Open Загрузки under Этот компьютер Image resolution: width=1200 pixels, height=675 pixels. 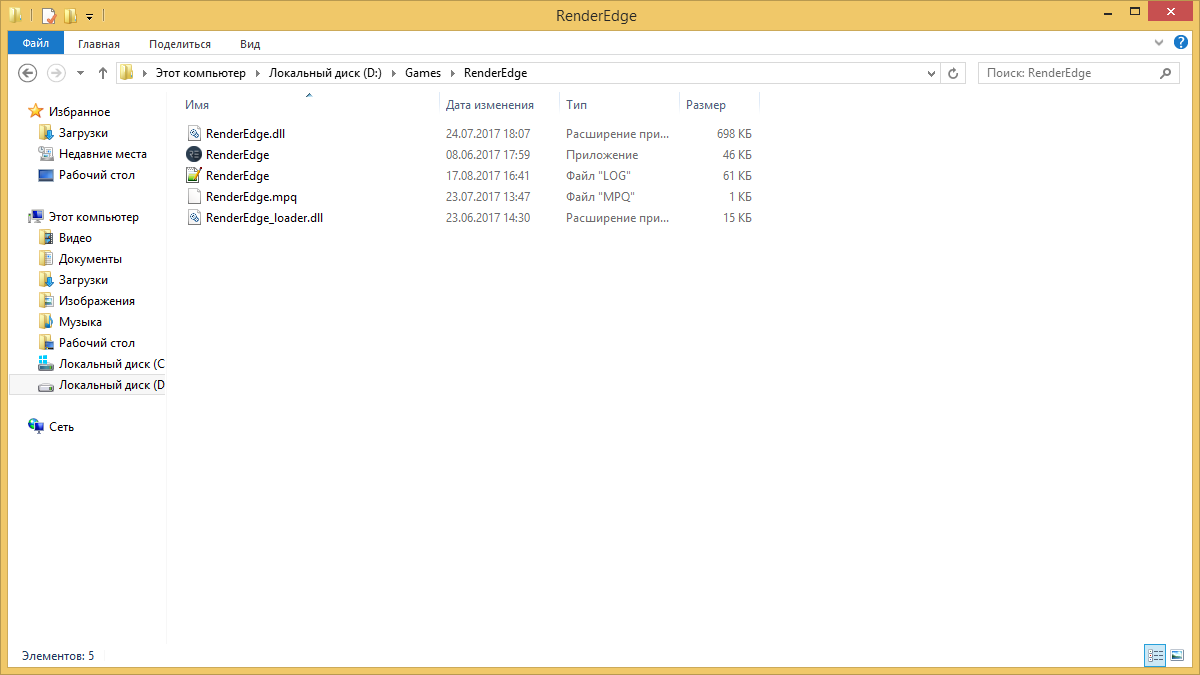[x=83, y=280]
